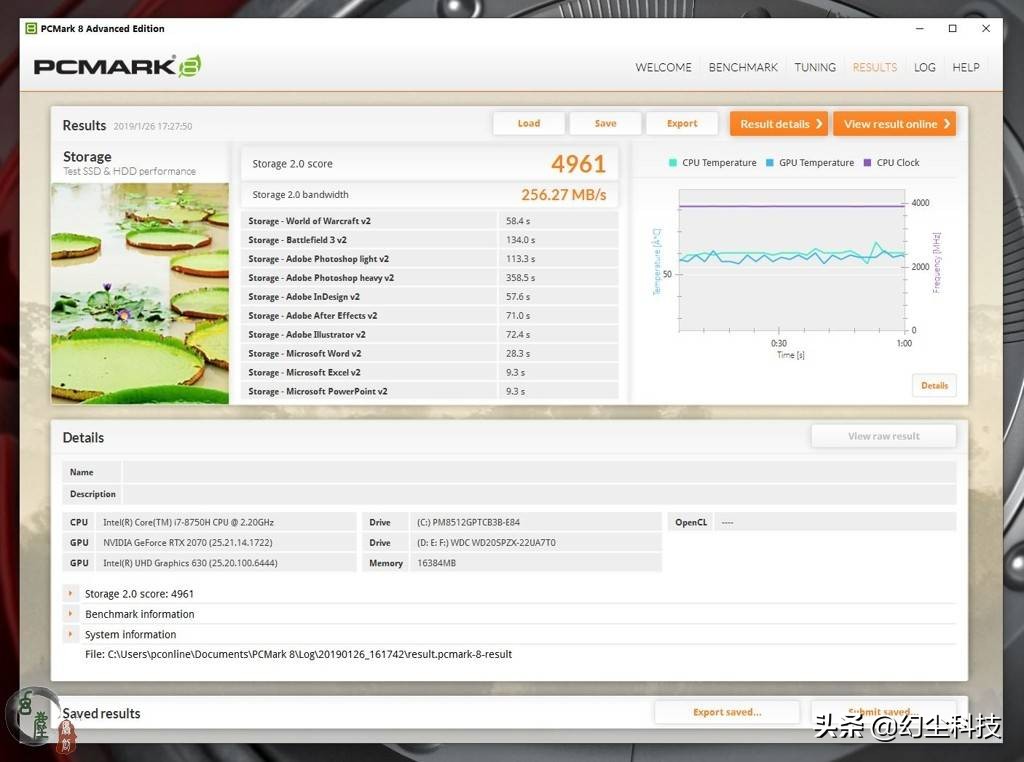Viewport: 1024px width, 762px height.
Task: Open Result details
Action: (x=779, y=124)
